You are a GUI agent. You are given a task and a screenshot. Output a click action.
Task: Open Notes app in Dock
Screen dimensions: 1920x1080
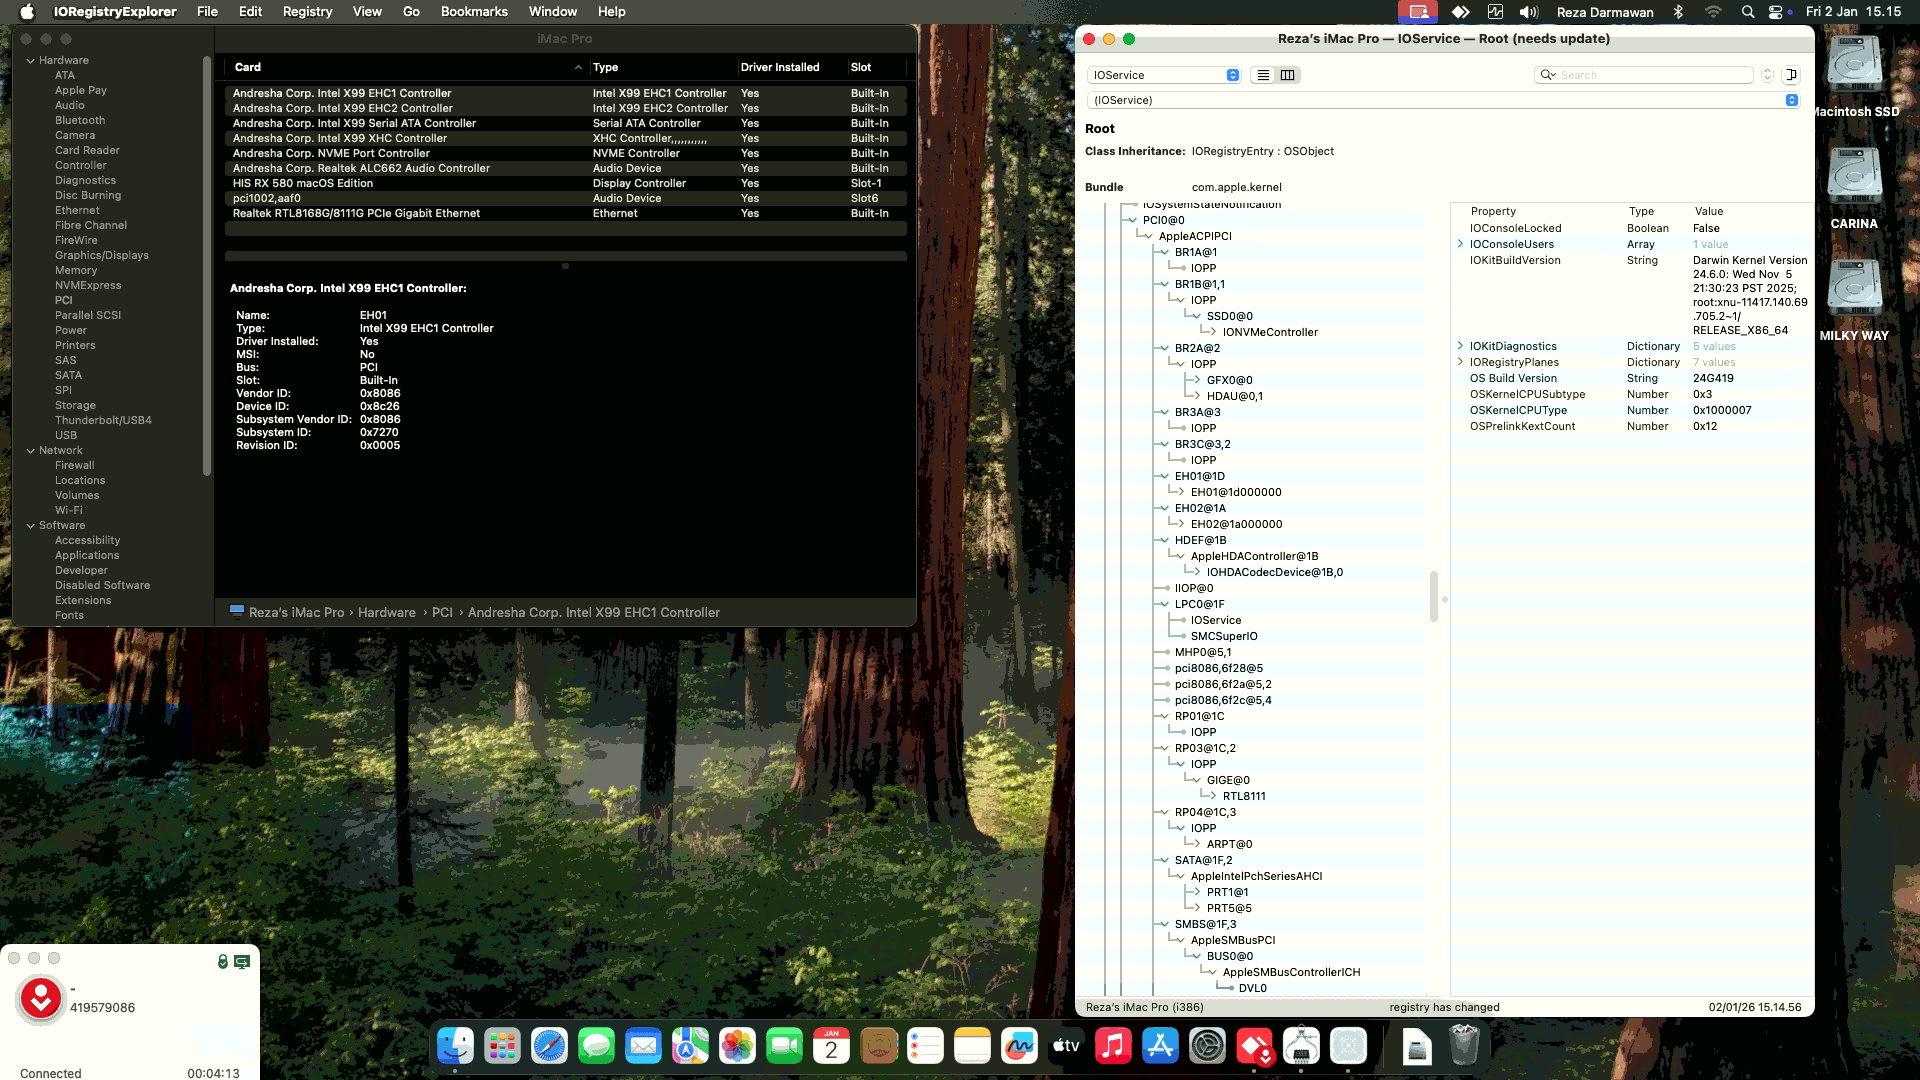[972, 1047]
